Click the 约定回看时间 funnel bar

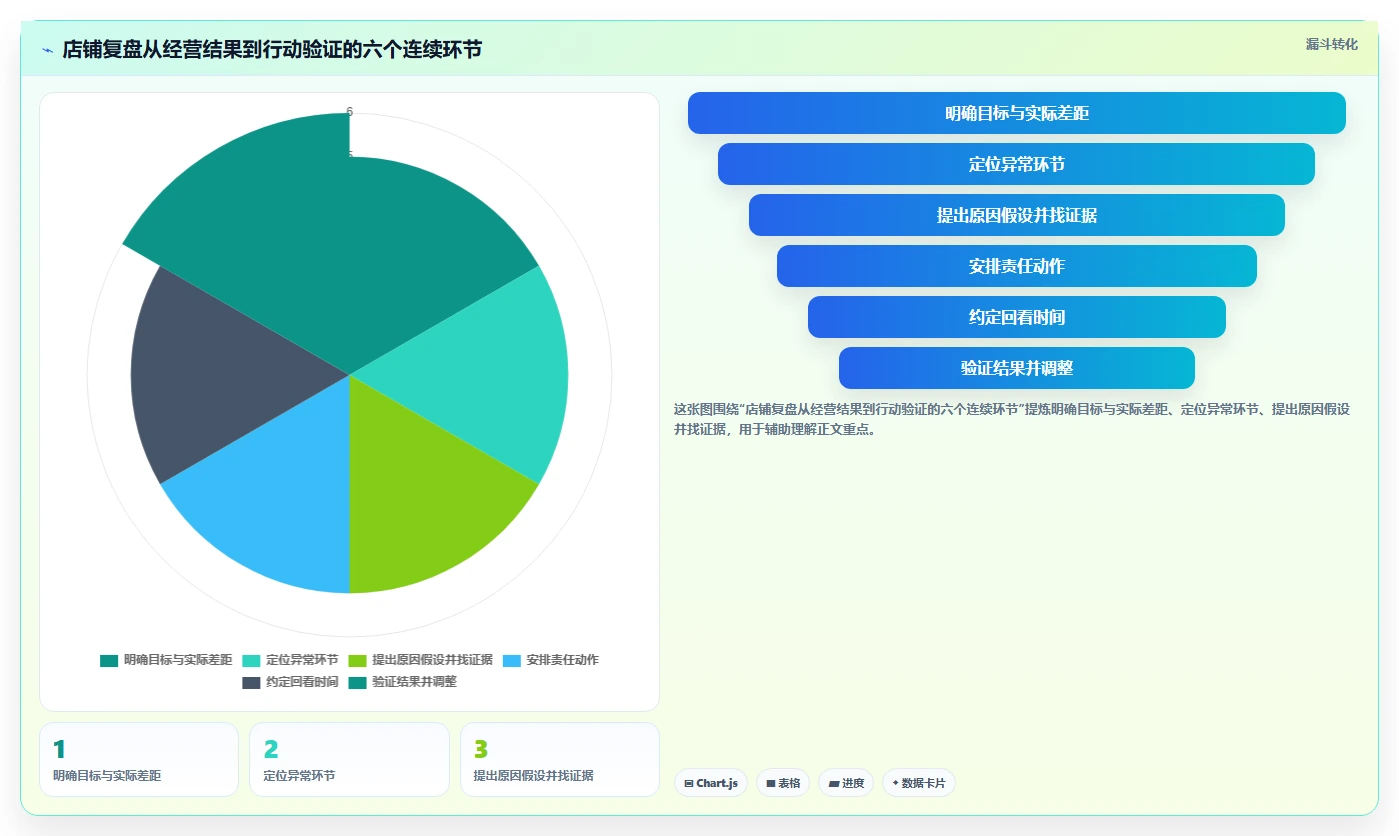coord(1017,317)
